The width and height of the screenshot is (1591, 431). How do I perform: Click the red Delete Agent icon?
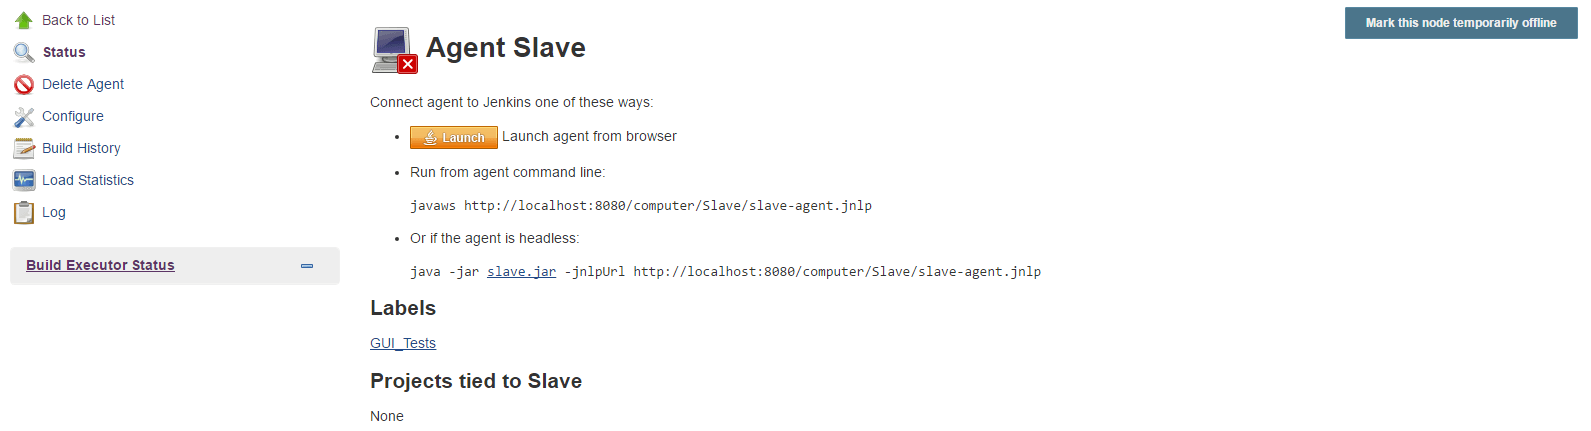pos(24,84)
